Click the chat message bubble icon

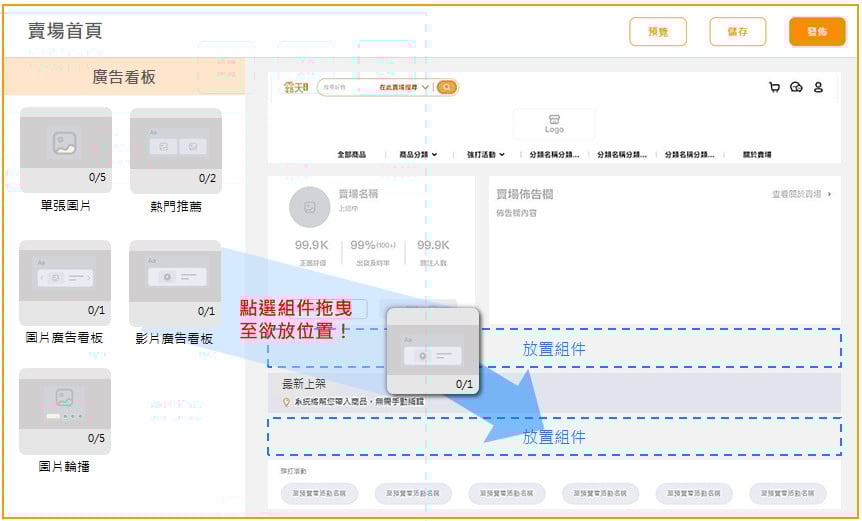click(x=796, y=88)
